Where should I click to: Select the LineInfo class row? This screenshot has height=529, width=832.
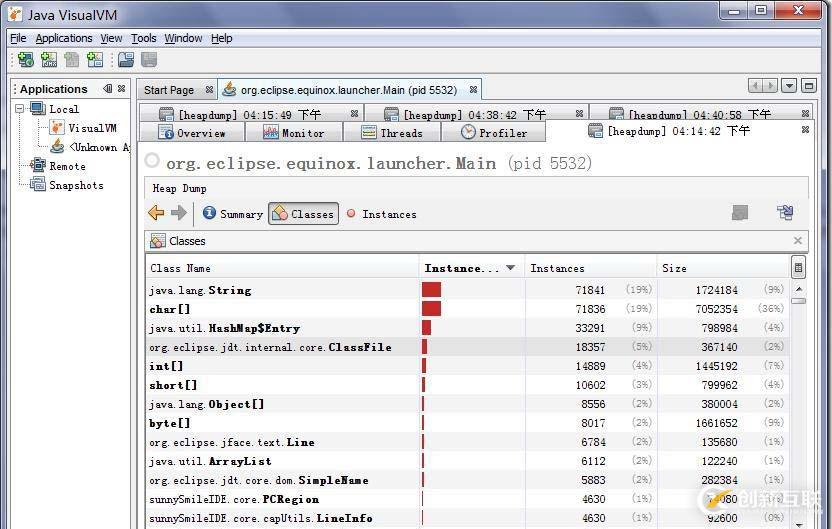468,518
